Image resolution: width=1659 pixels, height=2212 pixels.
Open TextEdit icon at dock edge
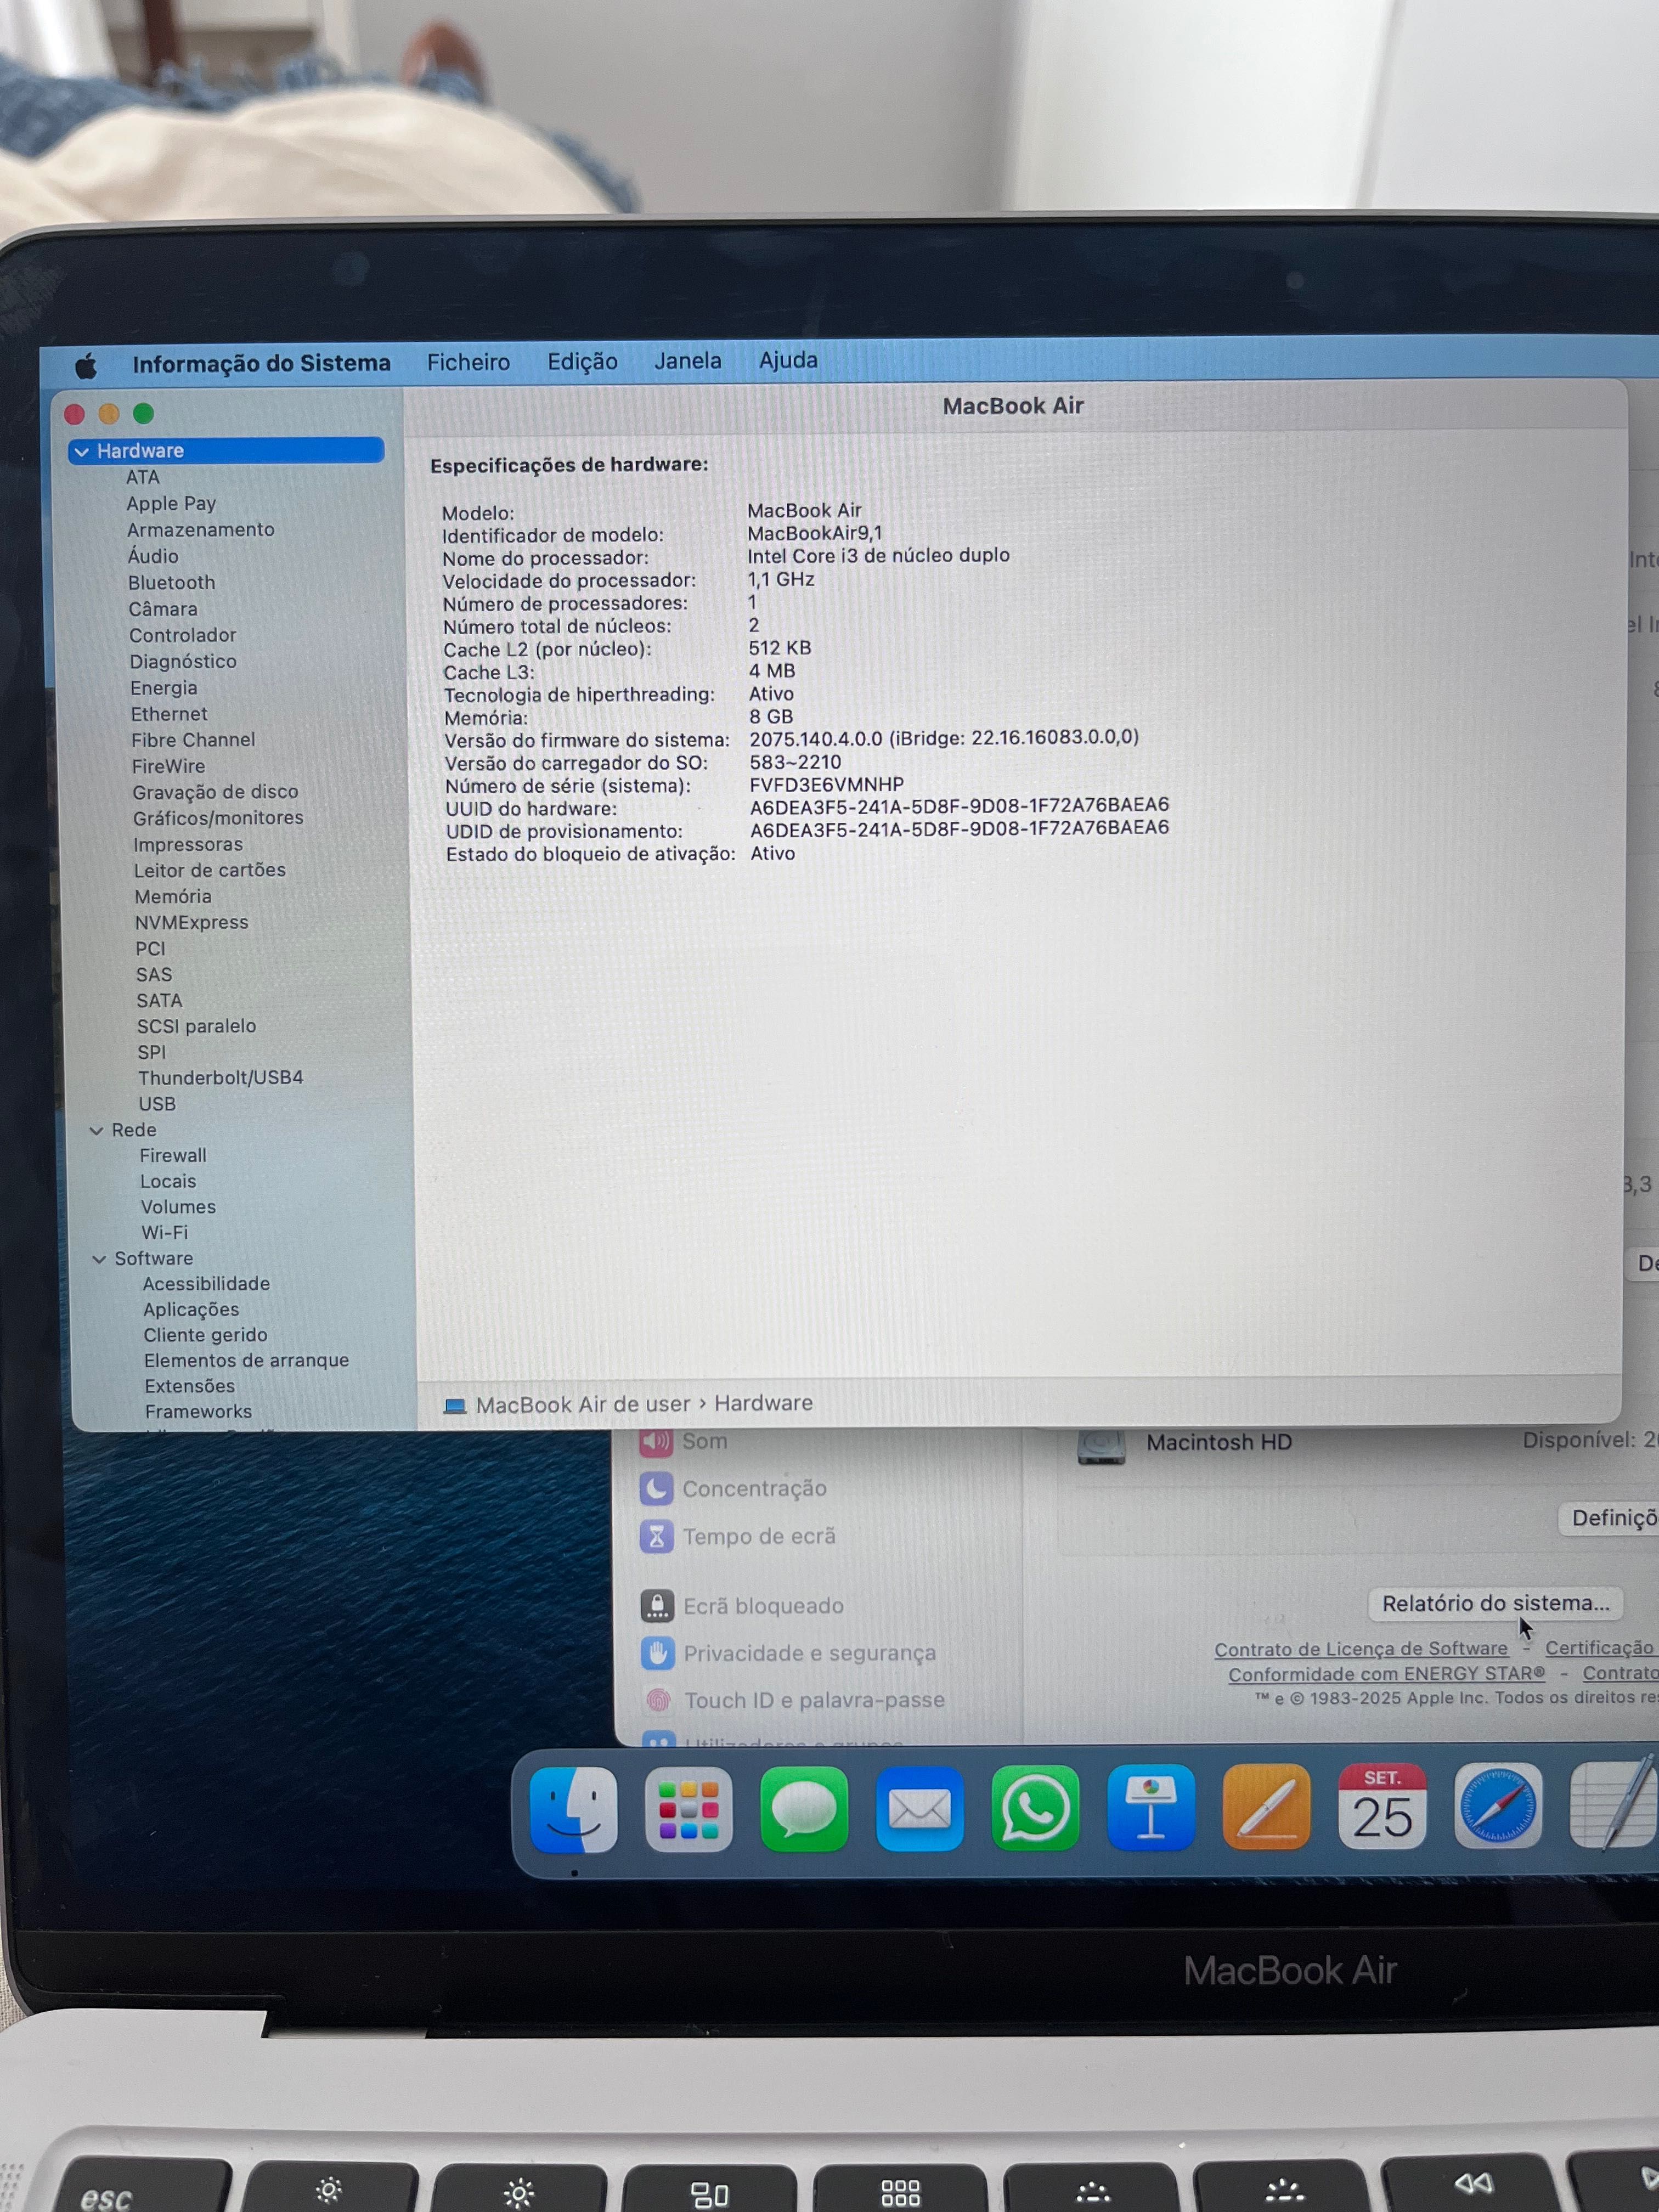pyautogui.click(x=1613, y=1803)
